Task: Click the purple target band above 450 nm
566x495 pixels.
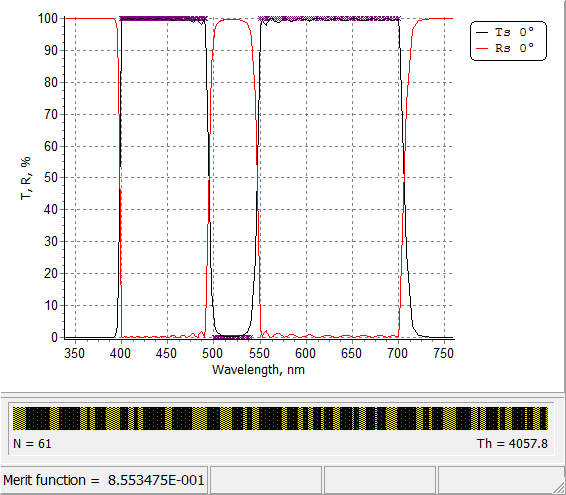Action: pos(163,18)
